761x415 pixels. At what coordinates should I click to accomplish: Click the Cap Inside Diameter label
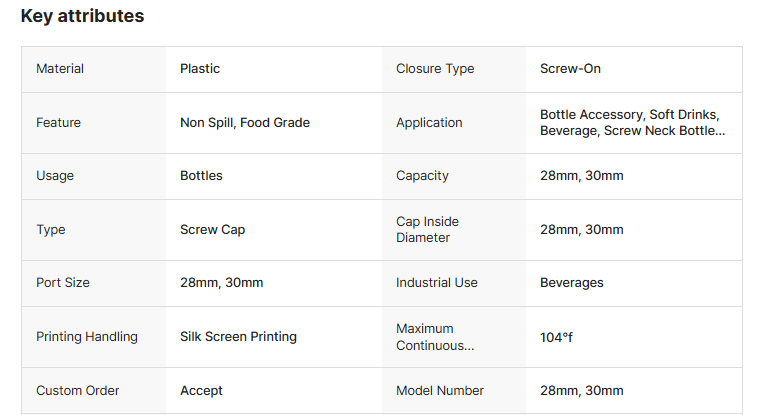tap(427, 230)
